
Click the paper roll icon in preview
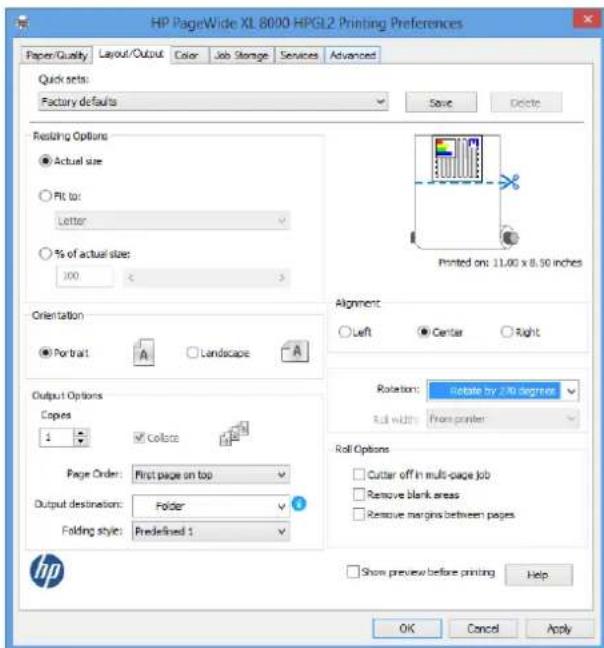click(510, 237)
